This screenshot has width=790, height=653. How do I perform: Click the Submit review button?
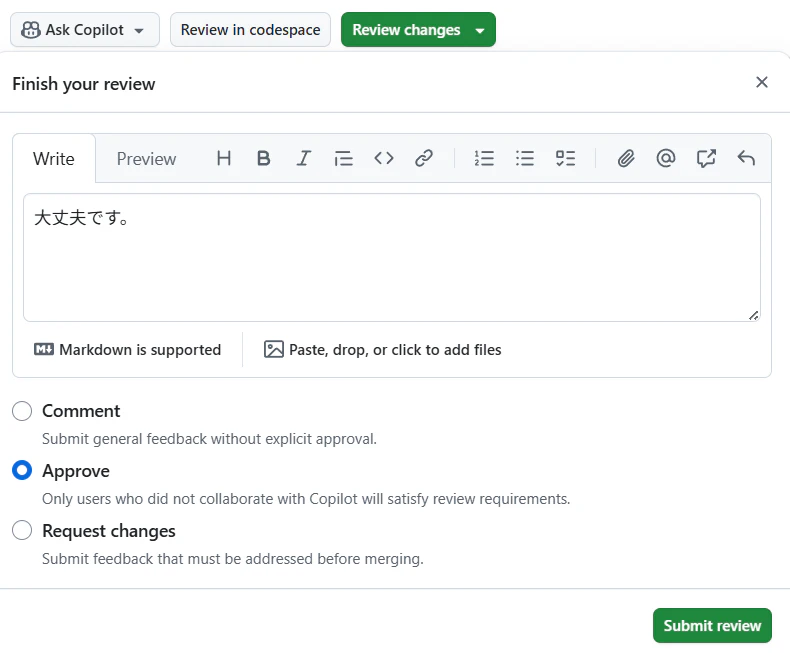point(712,625)
